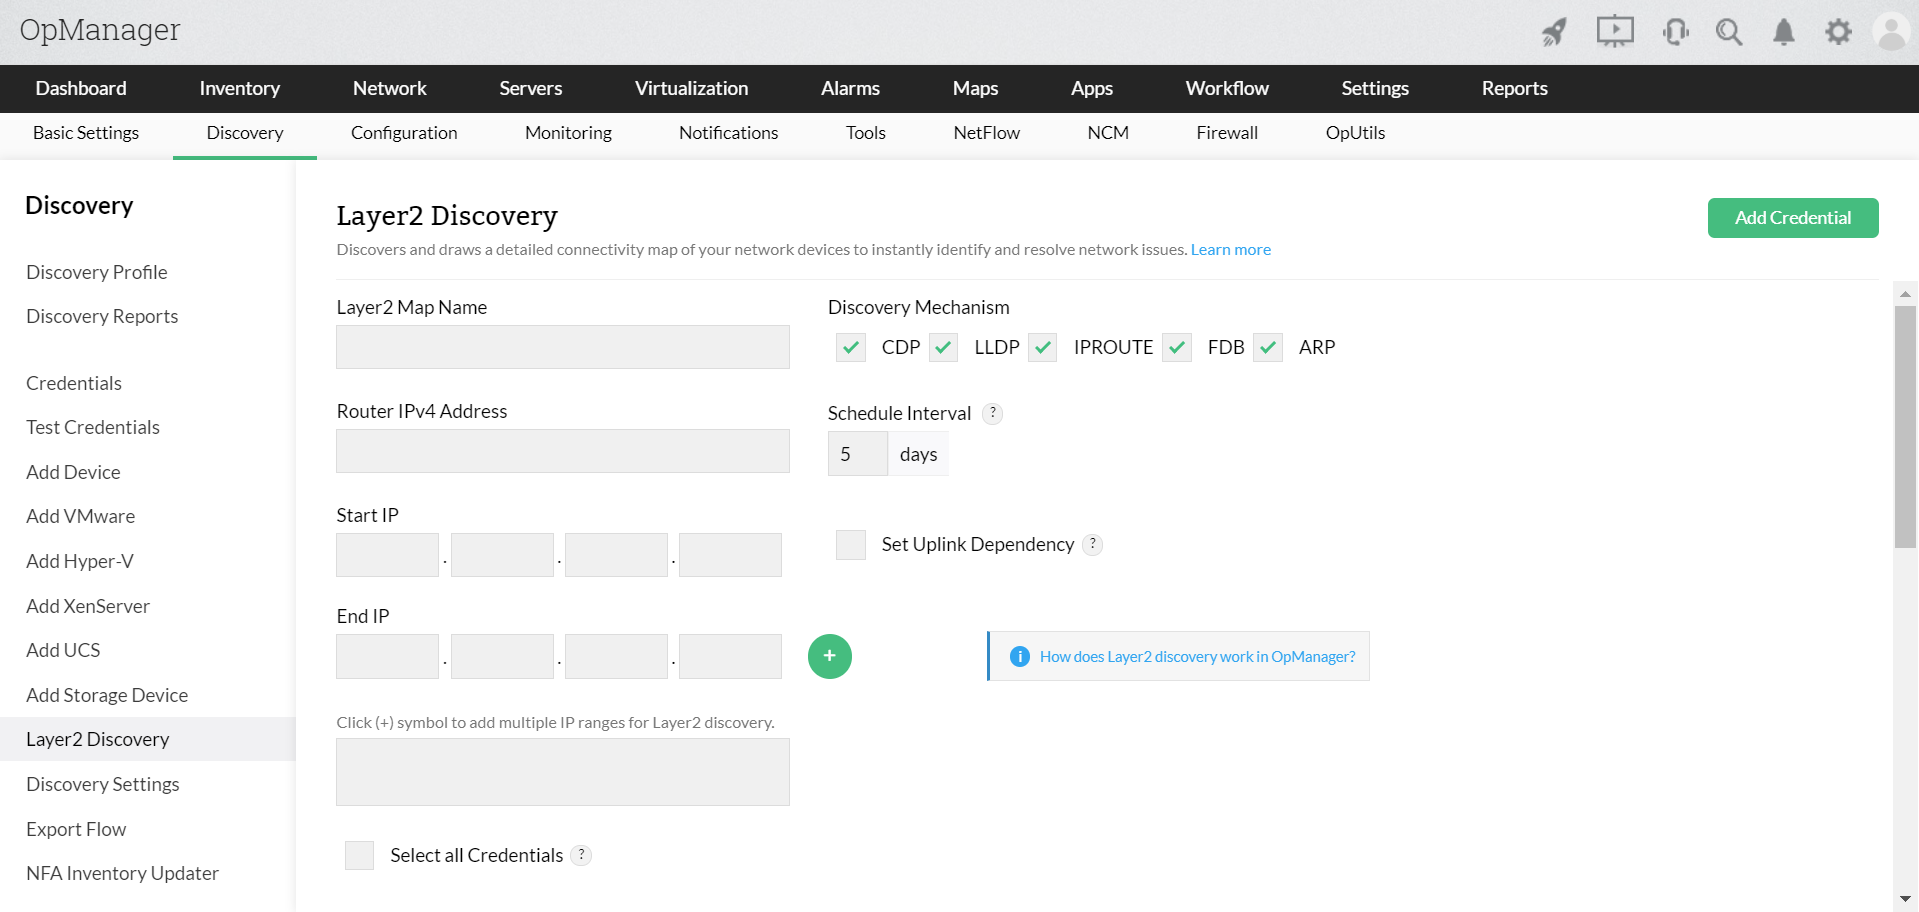Toggle the LLDP checkbox

(x=943, y=347)
